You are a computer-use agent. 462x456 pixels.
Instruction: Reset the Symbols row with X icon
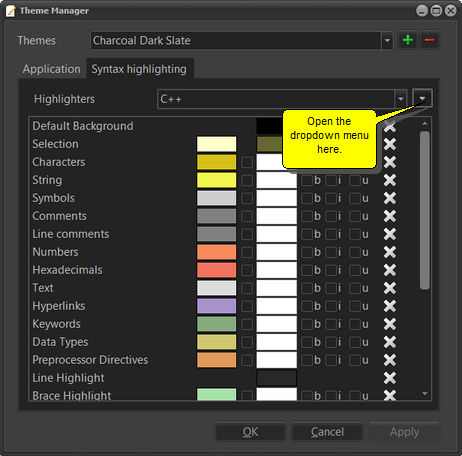[x=390, y=198]
